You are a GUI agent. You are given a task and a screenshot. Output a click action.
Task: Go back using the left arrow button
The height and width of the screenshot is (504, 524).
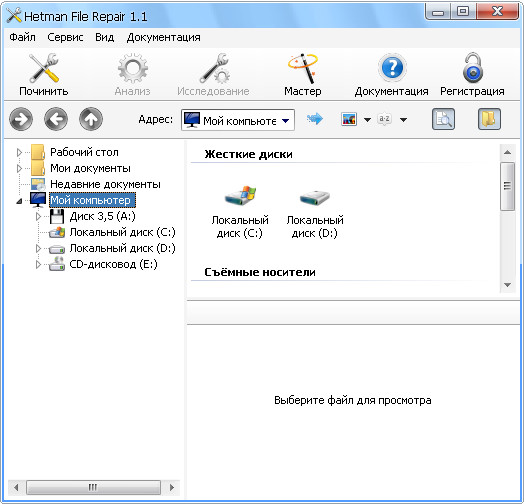click(56, 119)
